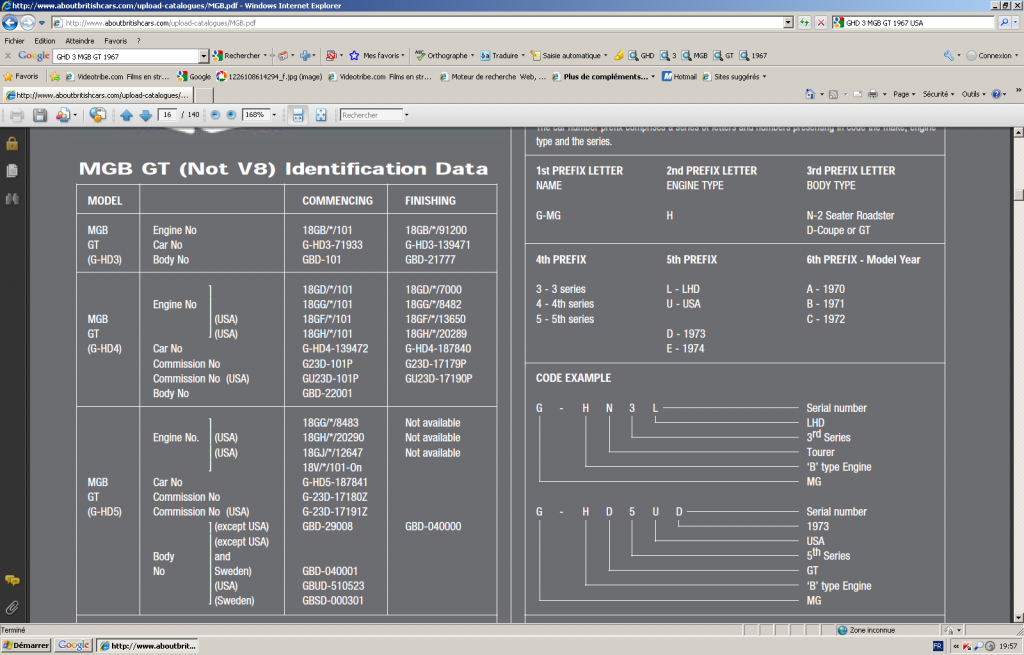
Task: Open the Pages thumbnails side panel
Action: click(12, 171)
